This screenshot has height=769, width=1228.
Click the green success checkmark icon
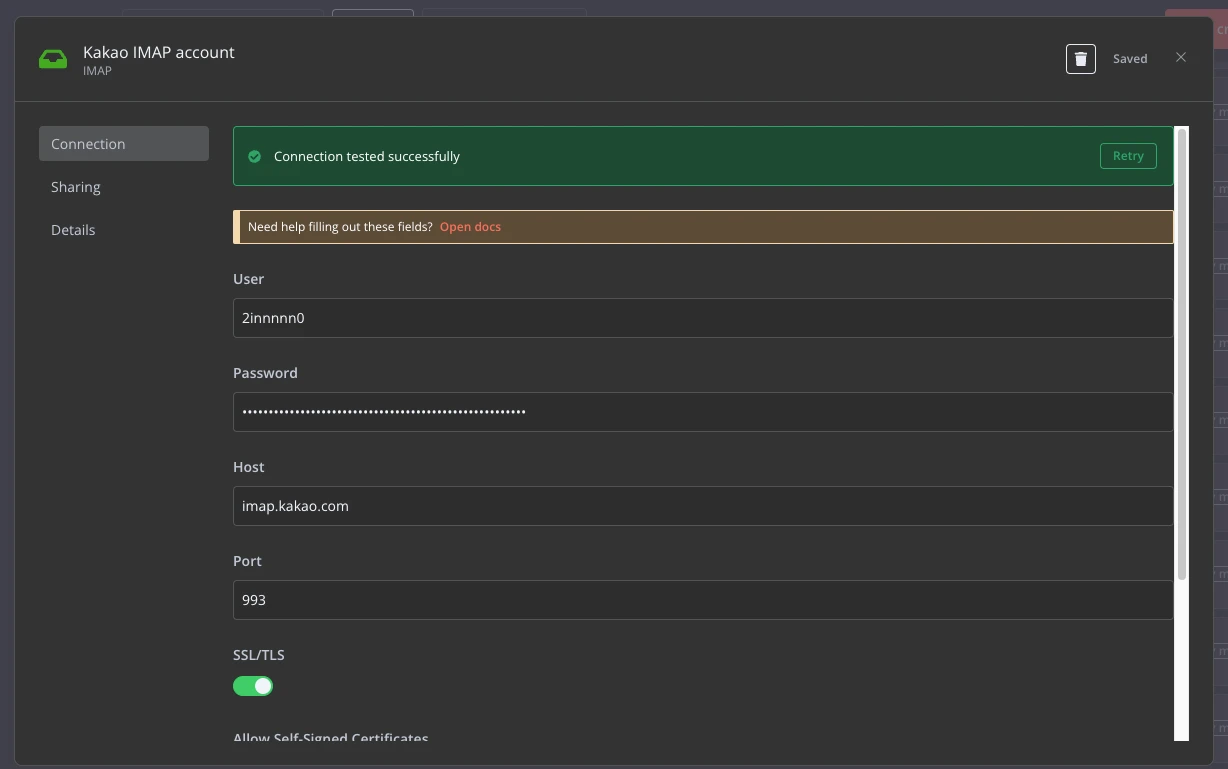tap(254, 157)
